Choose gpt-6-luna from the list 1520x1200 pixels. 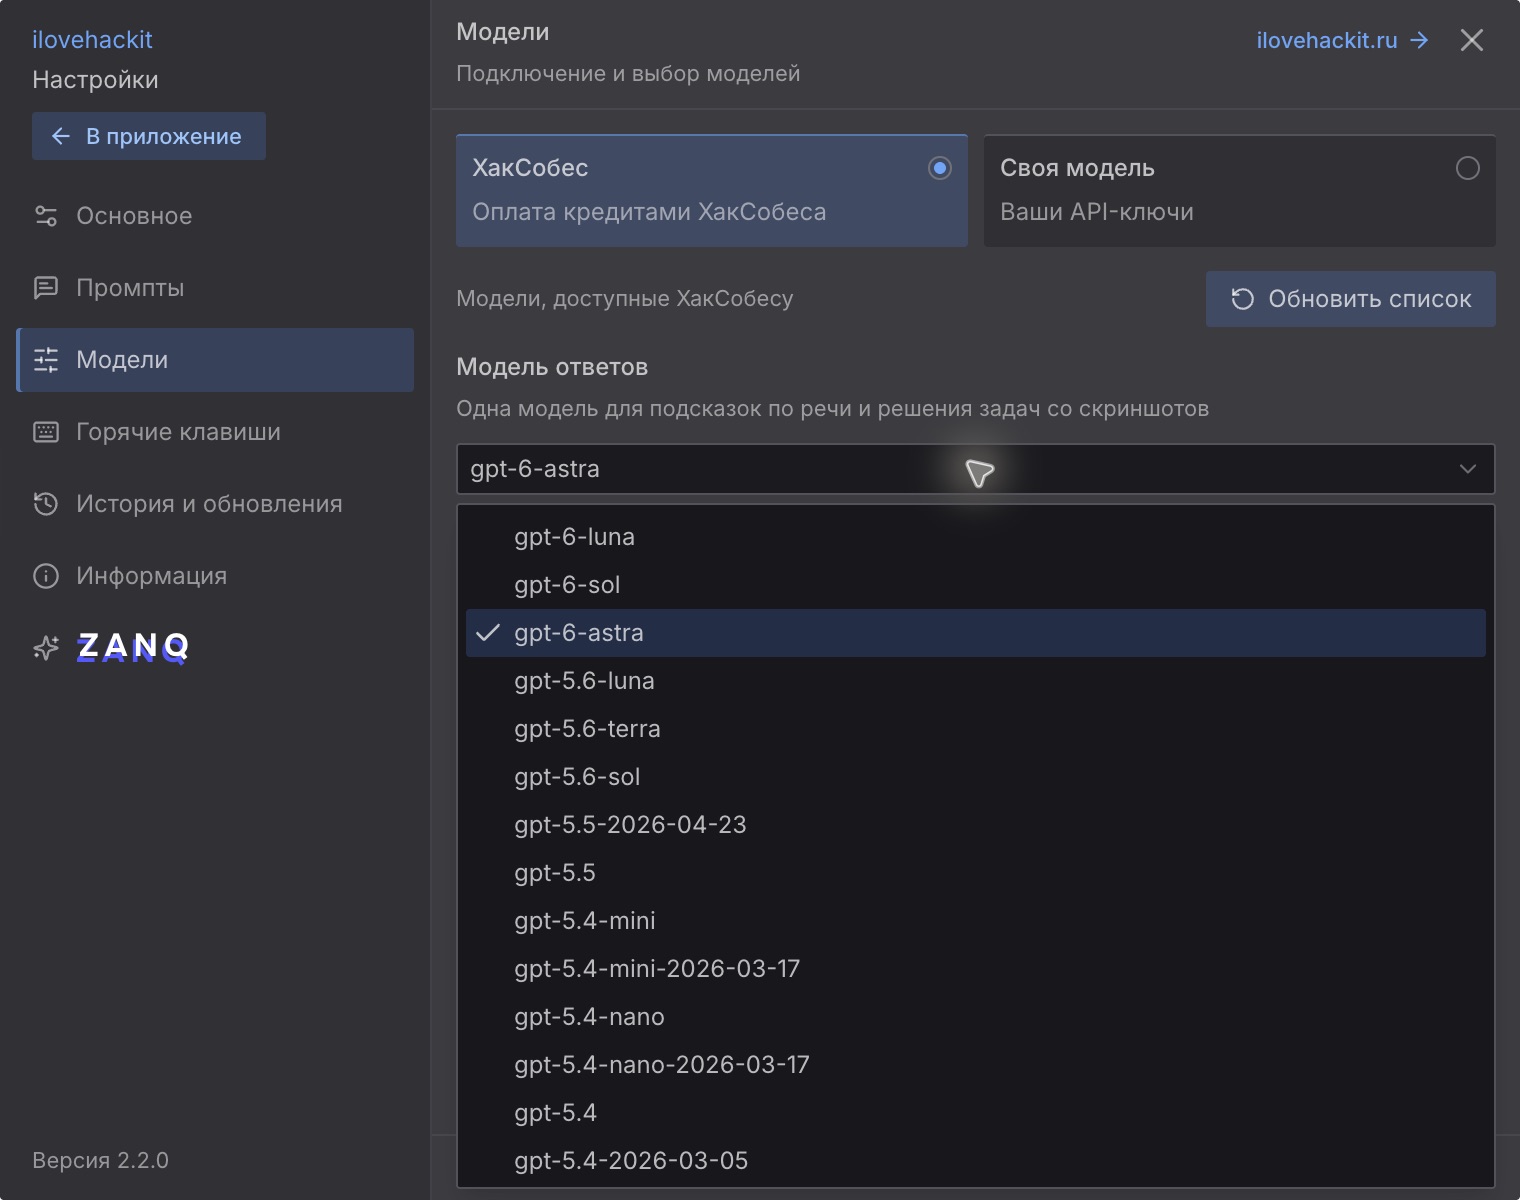[x=975, y=537]
